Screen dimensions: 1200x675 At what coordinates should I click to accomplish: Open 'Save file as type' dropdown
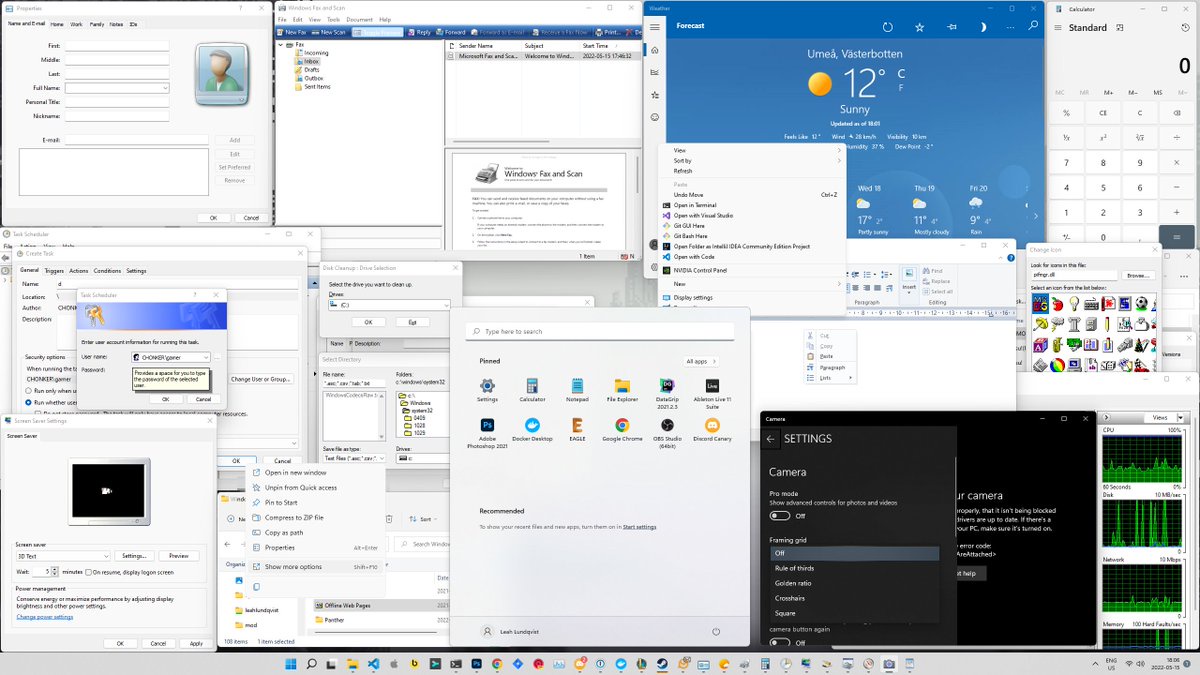(x=354, y=458)
